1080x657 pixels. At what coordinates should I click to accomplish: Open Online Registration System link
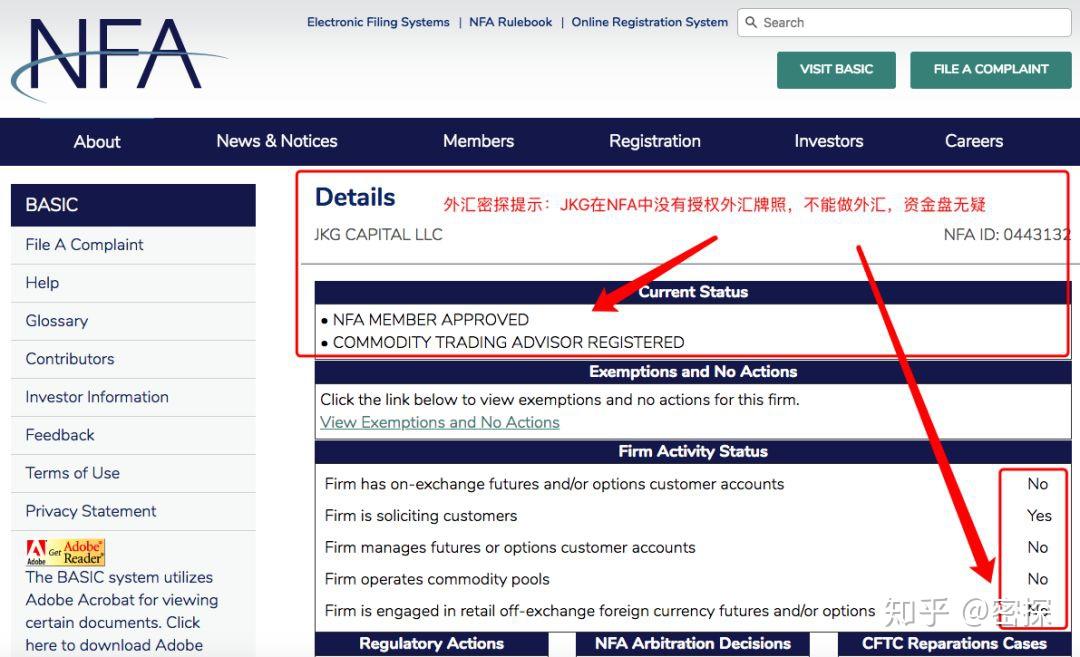650,22
